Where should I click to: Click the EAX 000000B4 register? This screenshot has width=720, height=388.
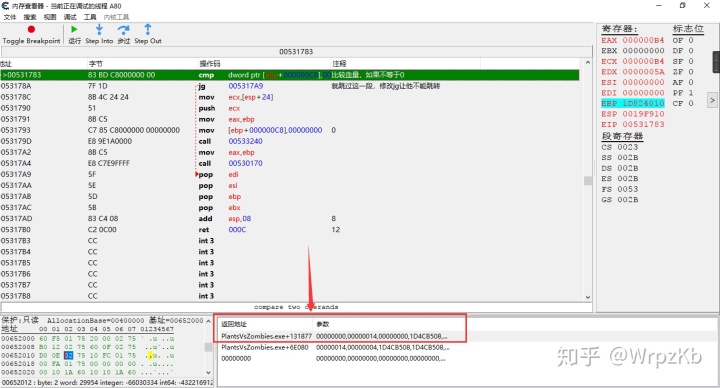click(x=633, y=40)
